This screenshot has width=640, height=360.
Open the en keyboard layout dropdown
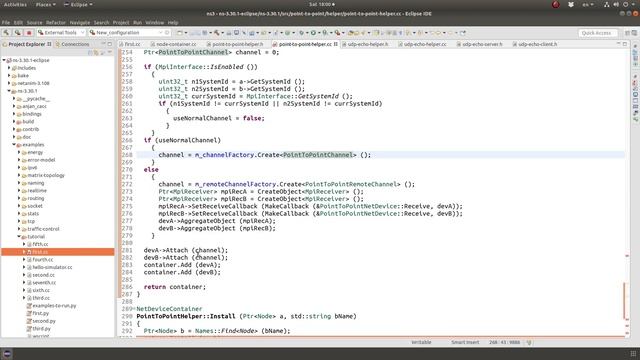click(x=588, y=4)
